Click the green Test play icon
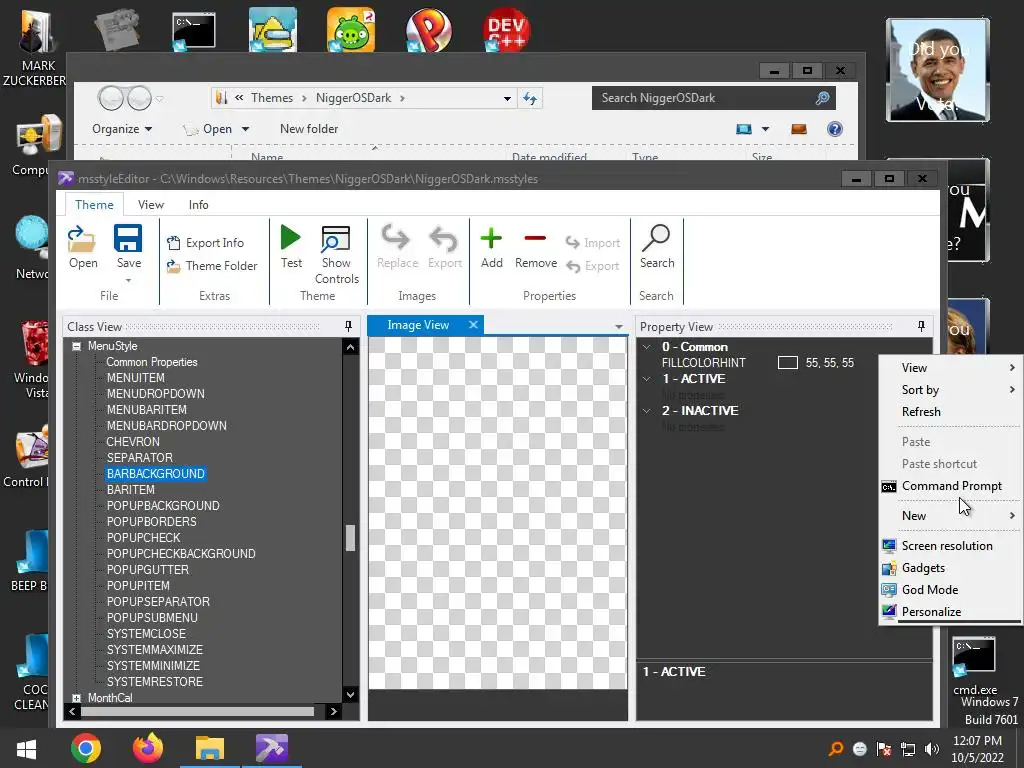 coord(291,238)
